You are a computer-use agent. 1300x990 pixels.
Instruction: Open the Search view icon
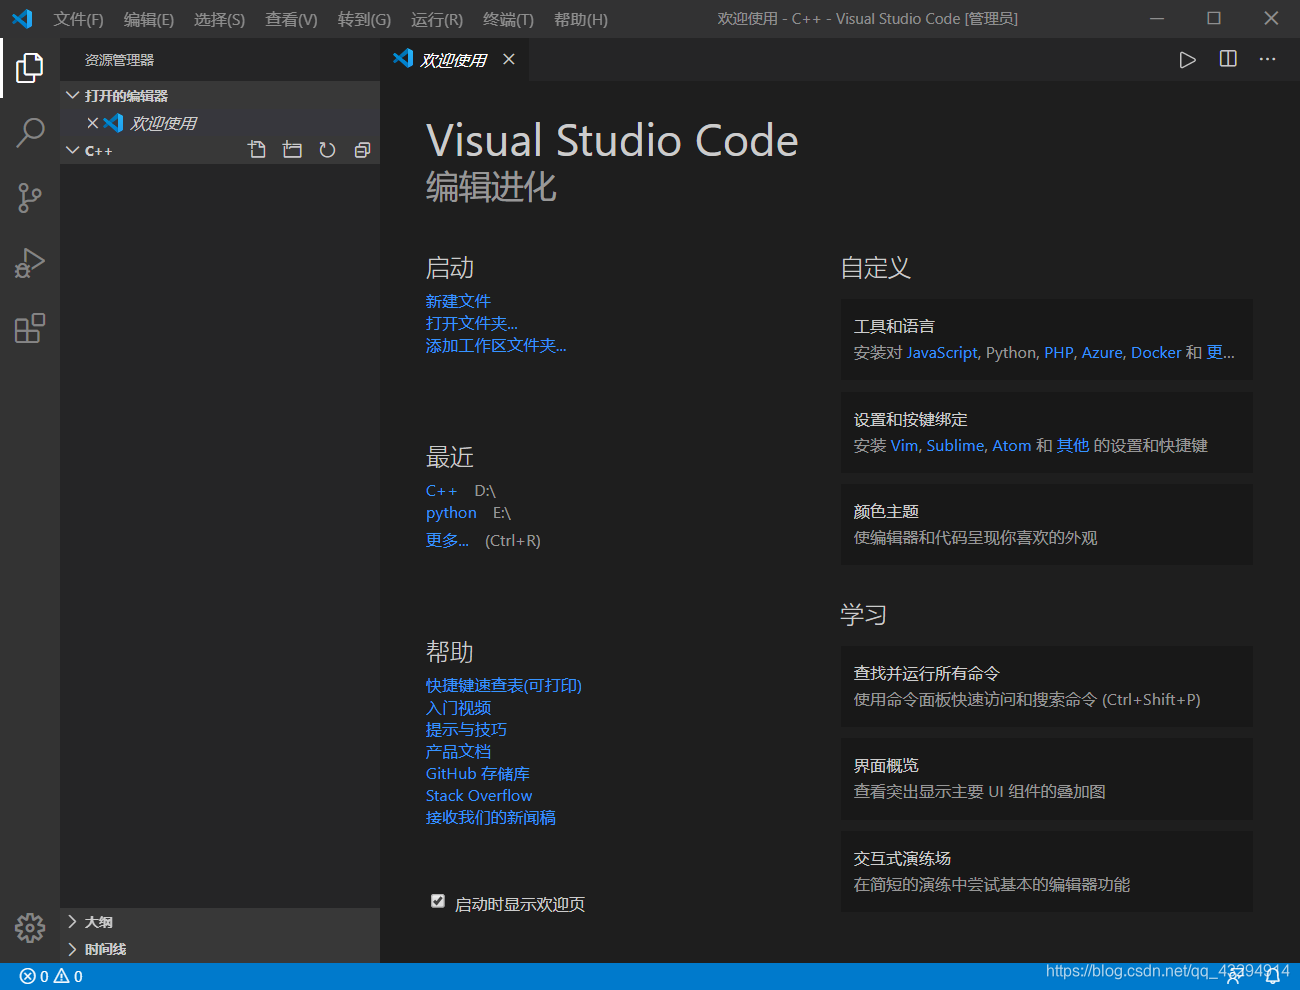(30, 132)
